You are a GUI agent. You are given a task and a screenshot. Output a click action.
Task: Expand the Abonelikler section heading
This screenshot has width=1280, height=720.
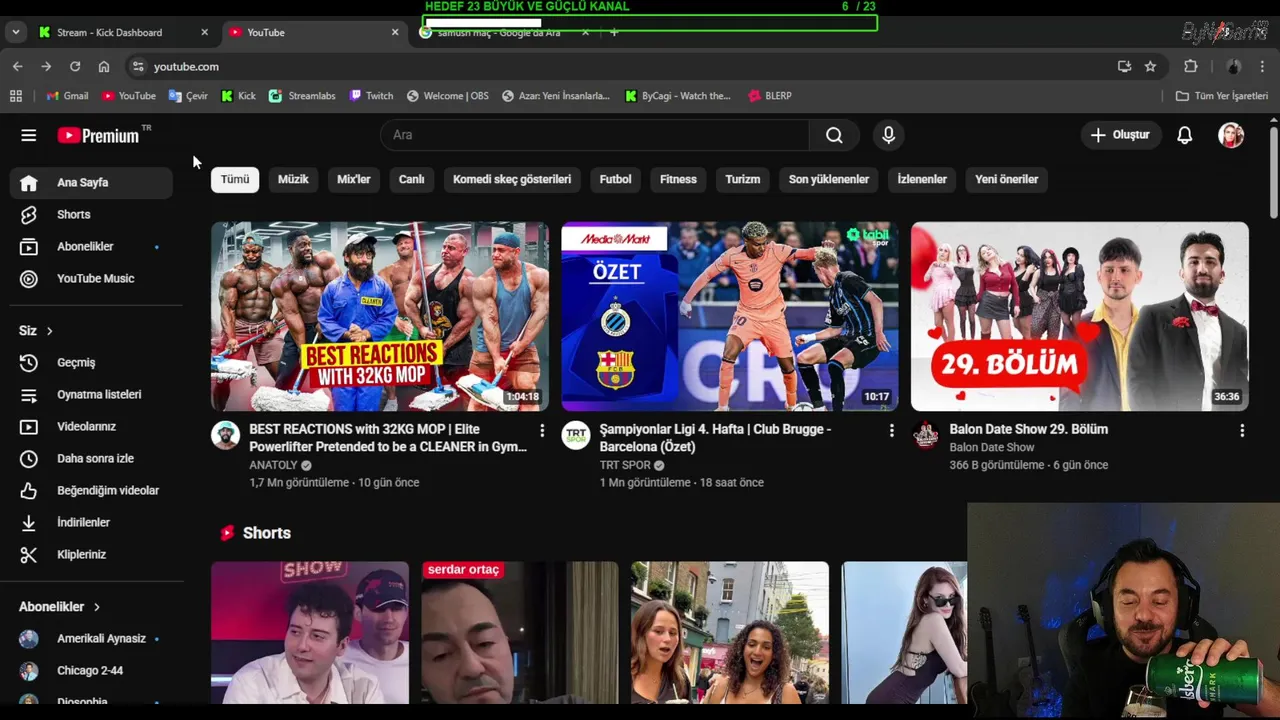coord(60,607)
